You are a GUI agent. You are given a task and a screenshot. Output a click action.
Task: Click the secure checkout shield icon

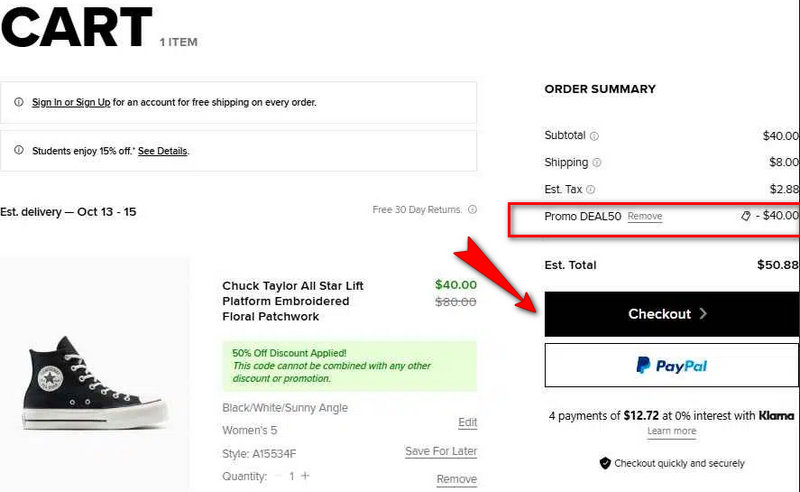604,464
